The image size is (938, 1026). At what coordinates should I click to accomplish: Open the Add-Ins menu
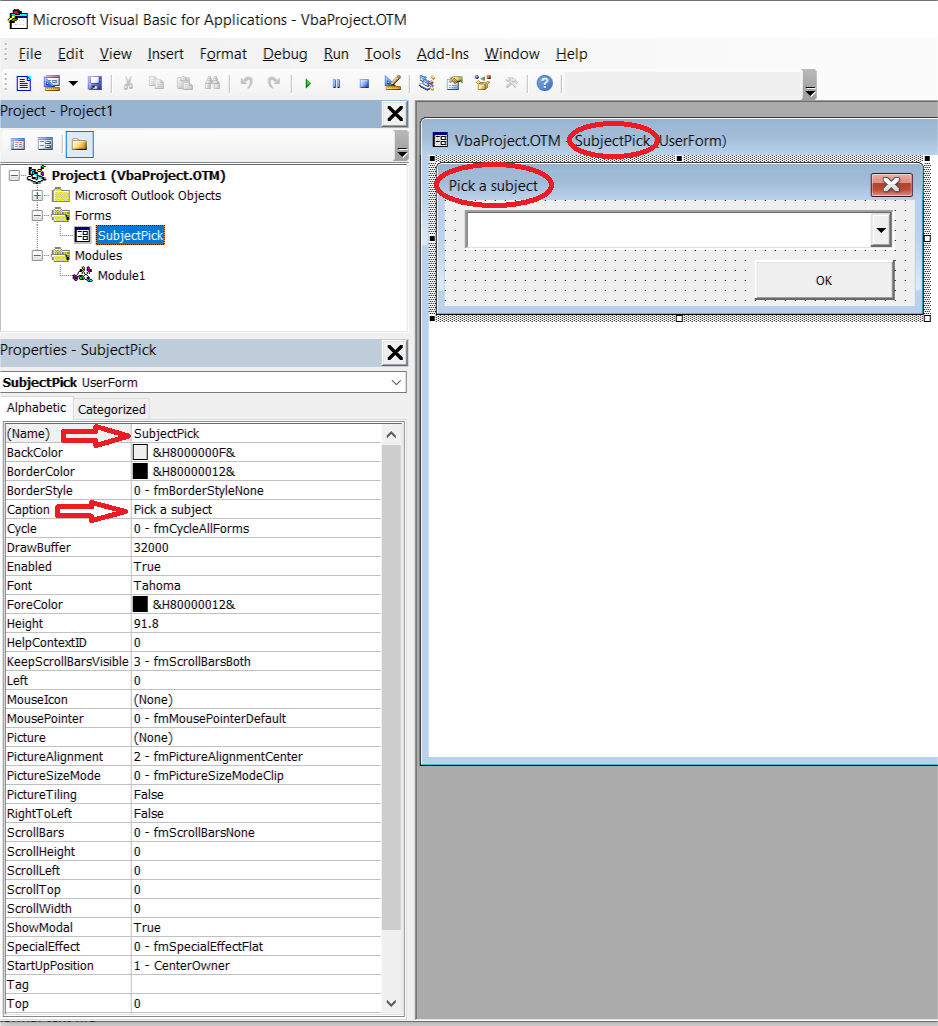pos(443,54)
